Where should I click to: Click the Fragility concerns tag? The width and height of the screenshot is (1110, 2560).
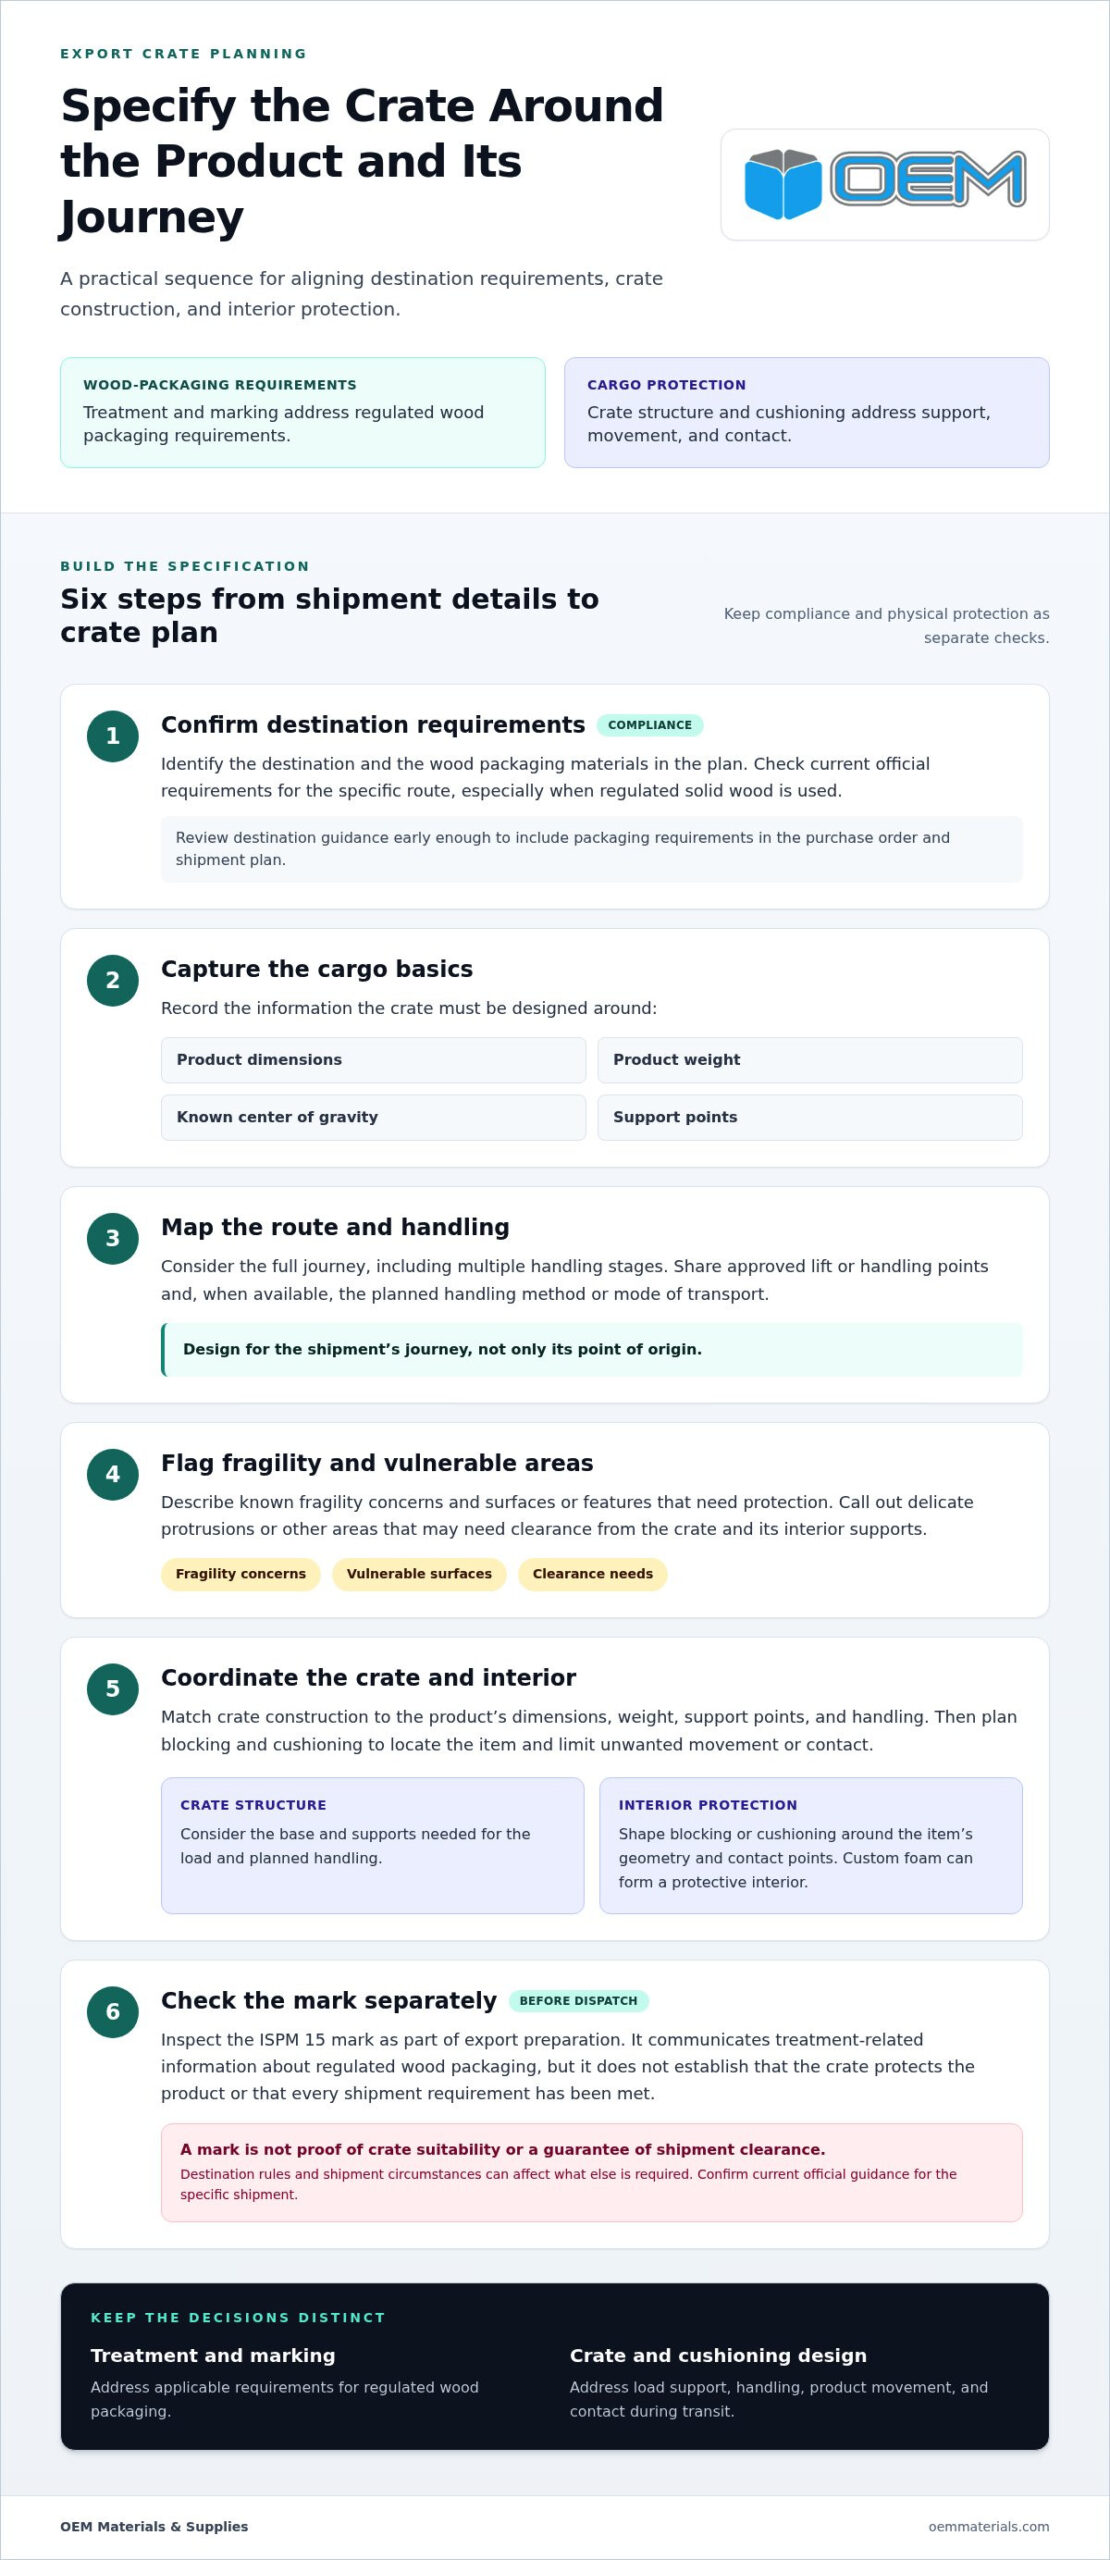241,1574
